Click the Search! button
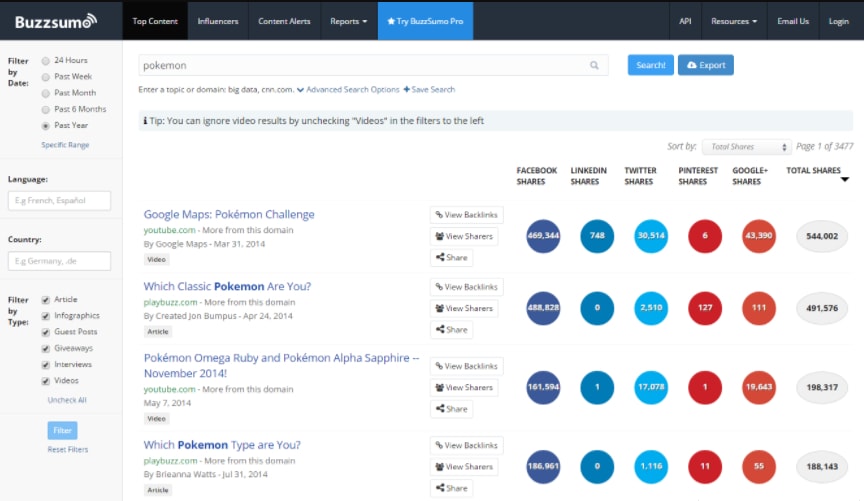The height and width of the screenshot is (501, 864). tap(650, 65)
